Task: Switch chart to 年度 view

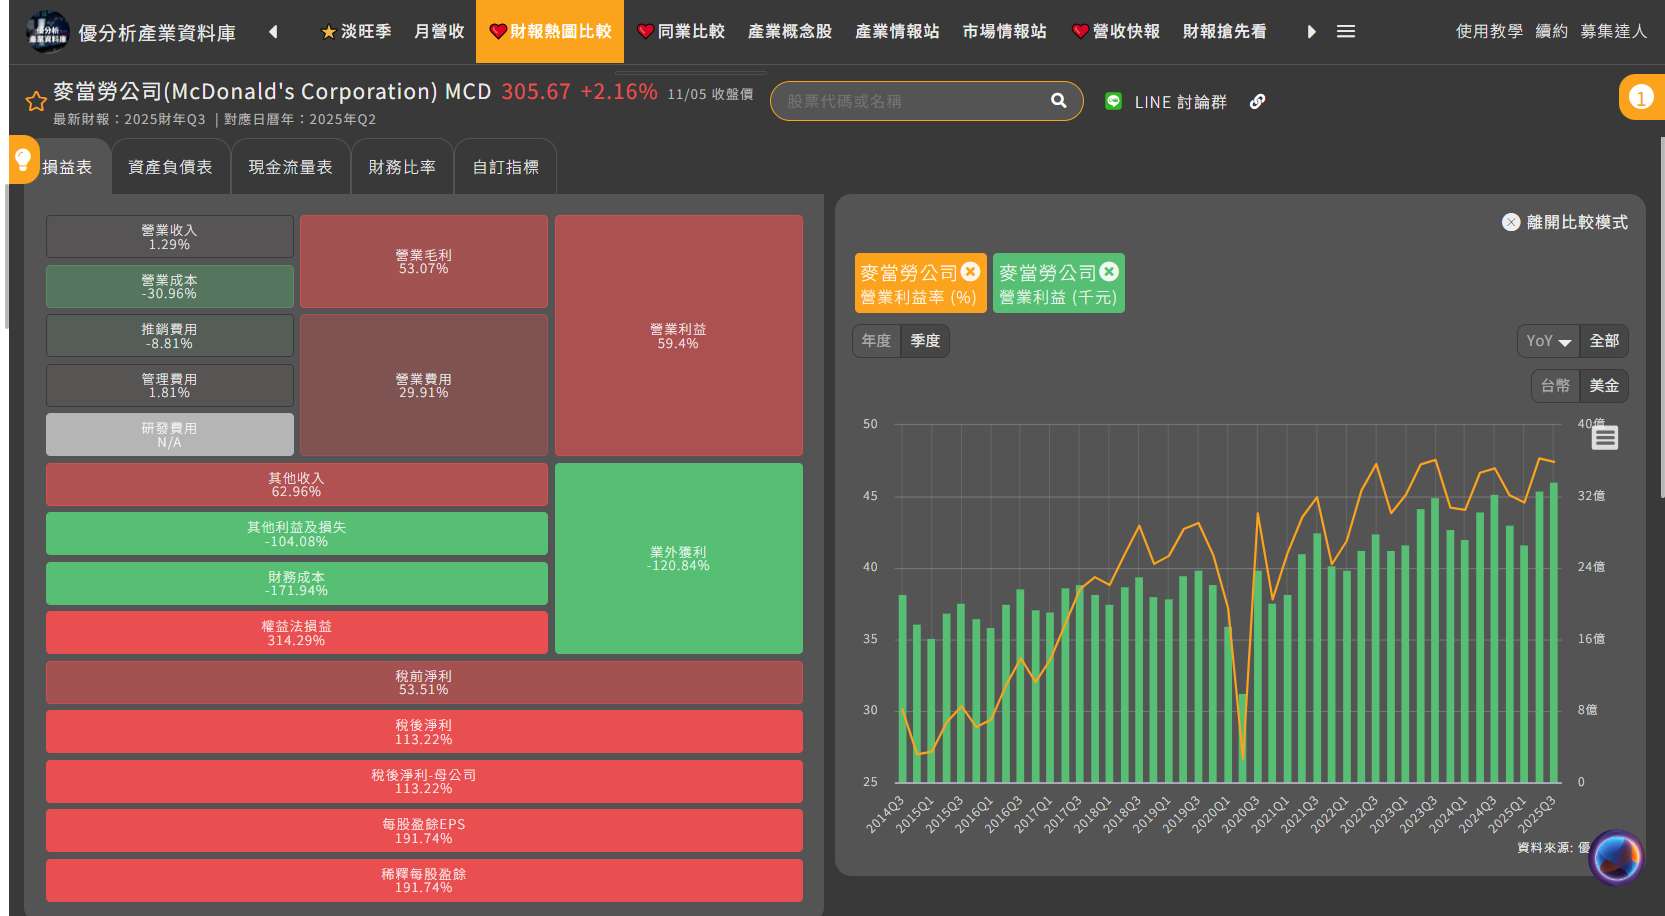Action: pyautogui.click(x=876, y=341)
